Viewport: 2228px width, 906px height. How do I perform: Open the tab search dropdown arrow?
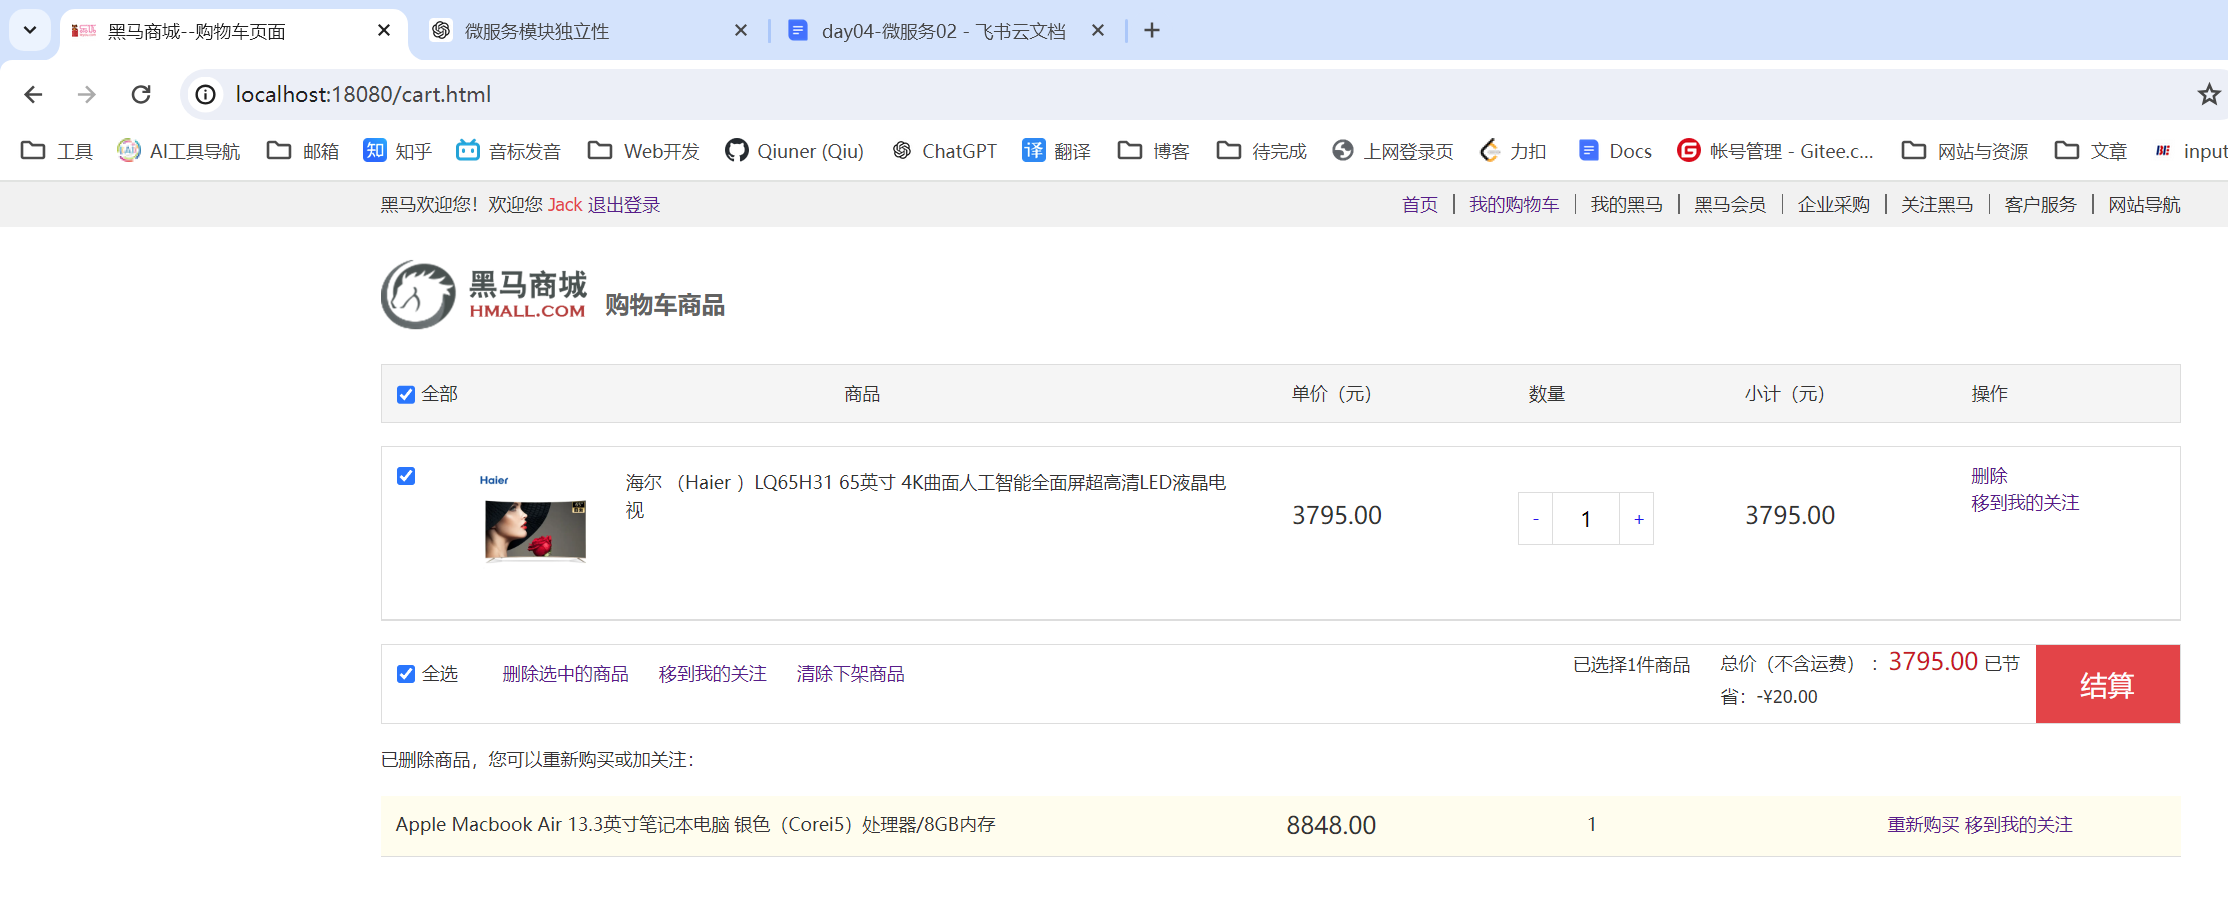[x=30, y=30]
